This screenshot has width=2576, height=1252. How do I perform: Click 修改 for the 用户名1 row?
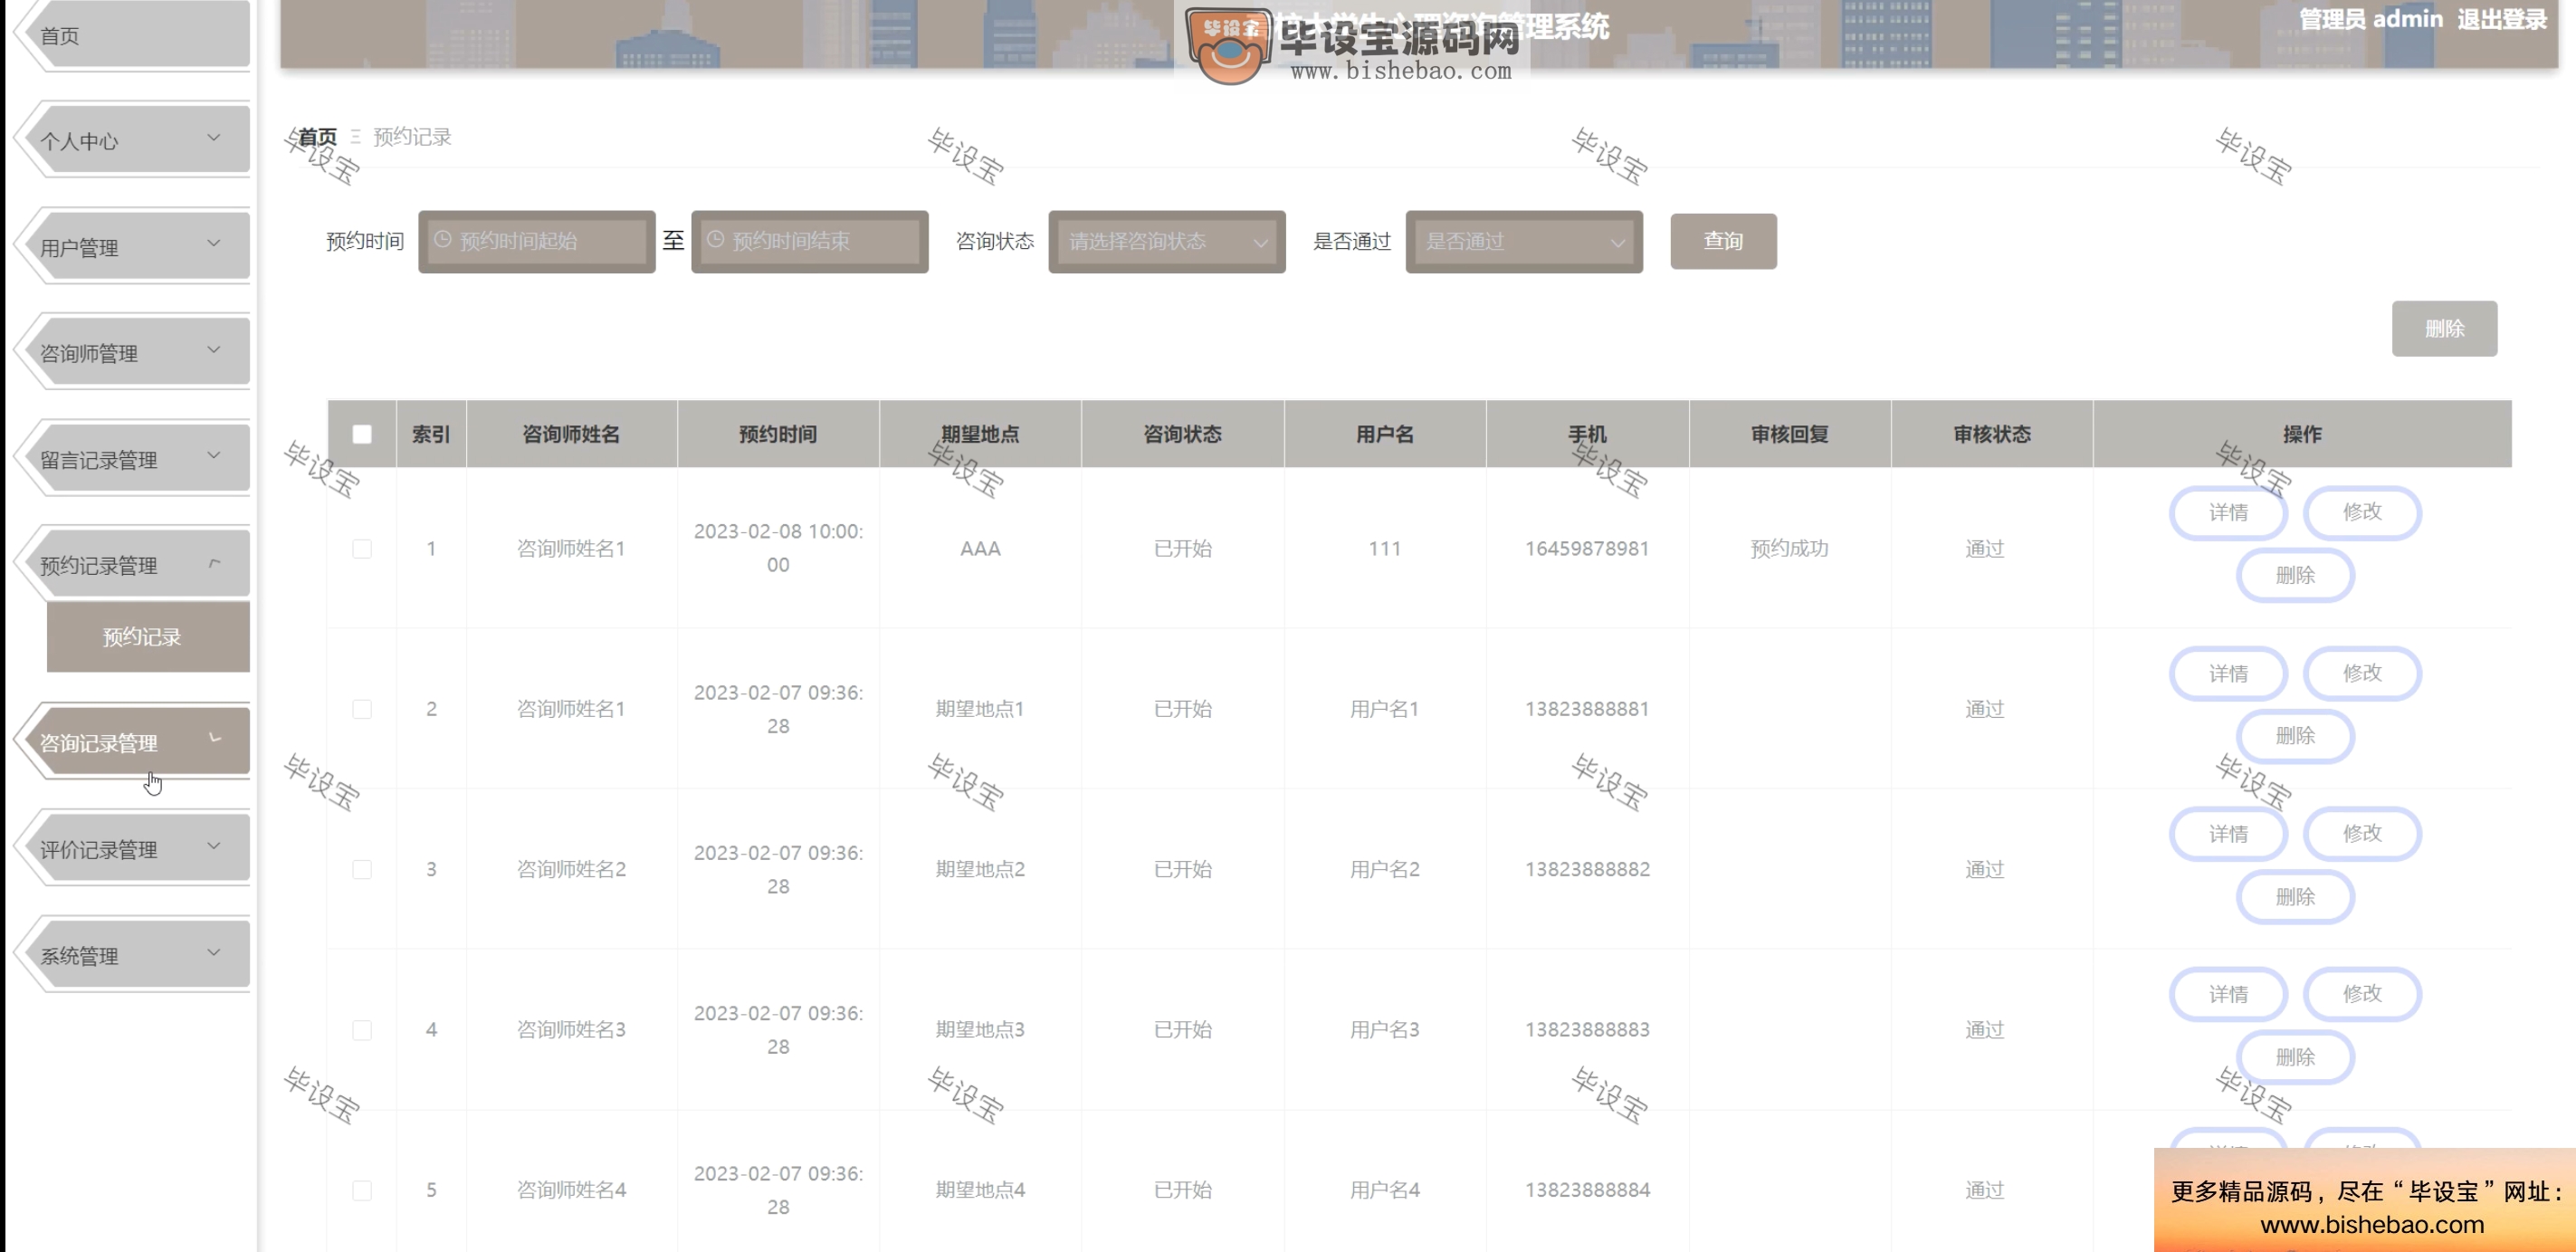[x=2362, y=673]
